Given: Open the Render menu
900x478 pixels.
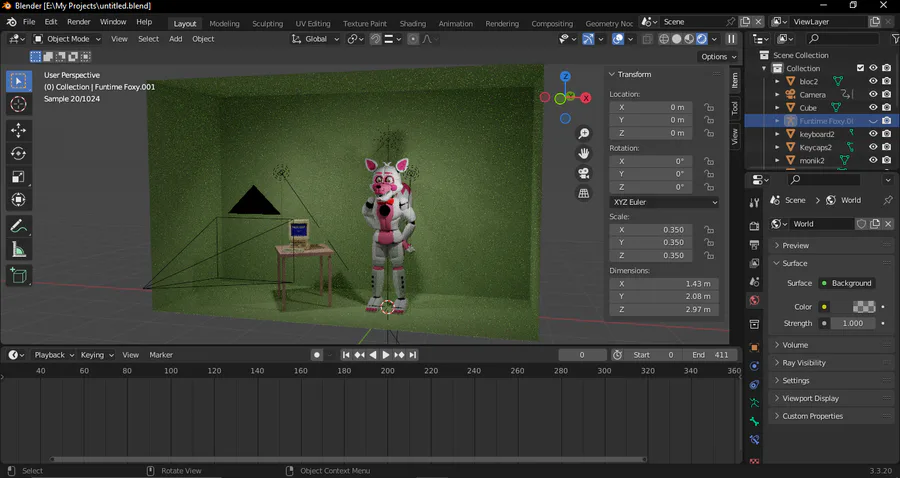Looking at the screenshot, I should point(79,22).
